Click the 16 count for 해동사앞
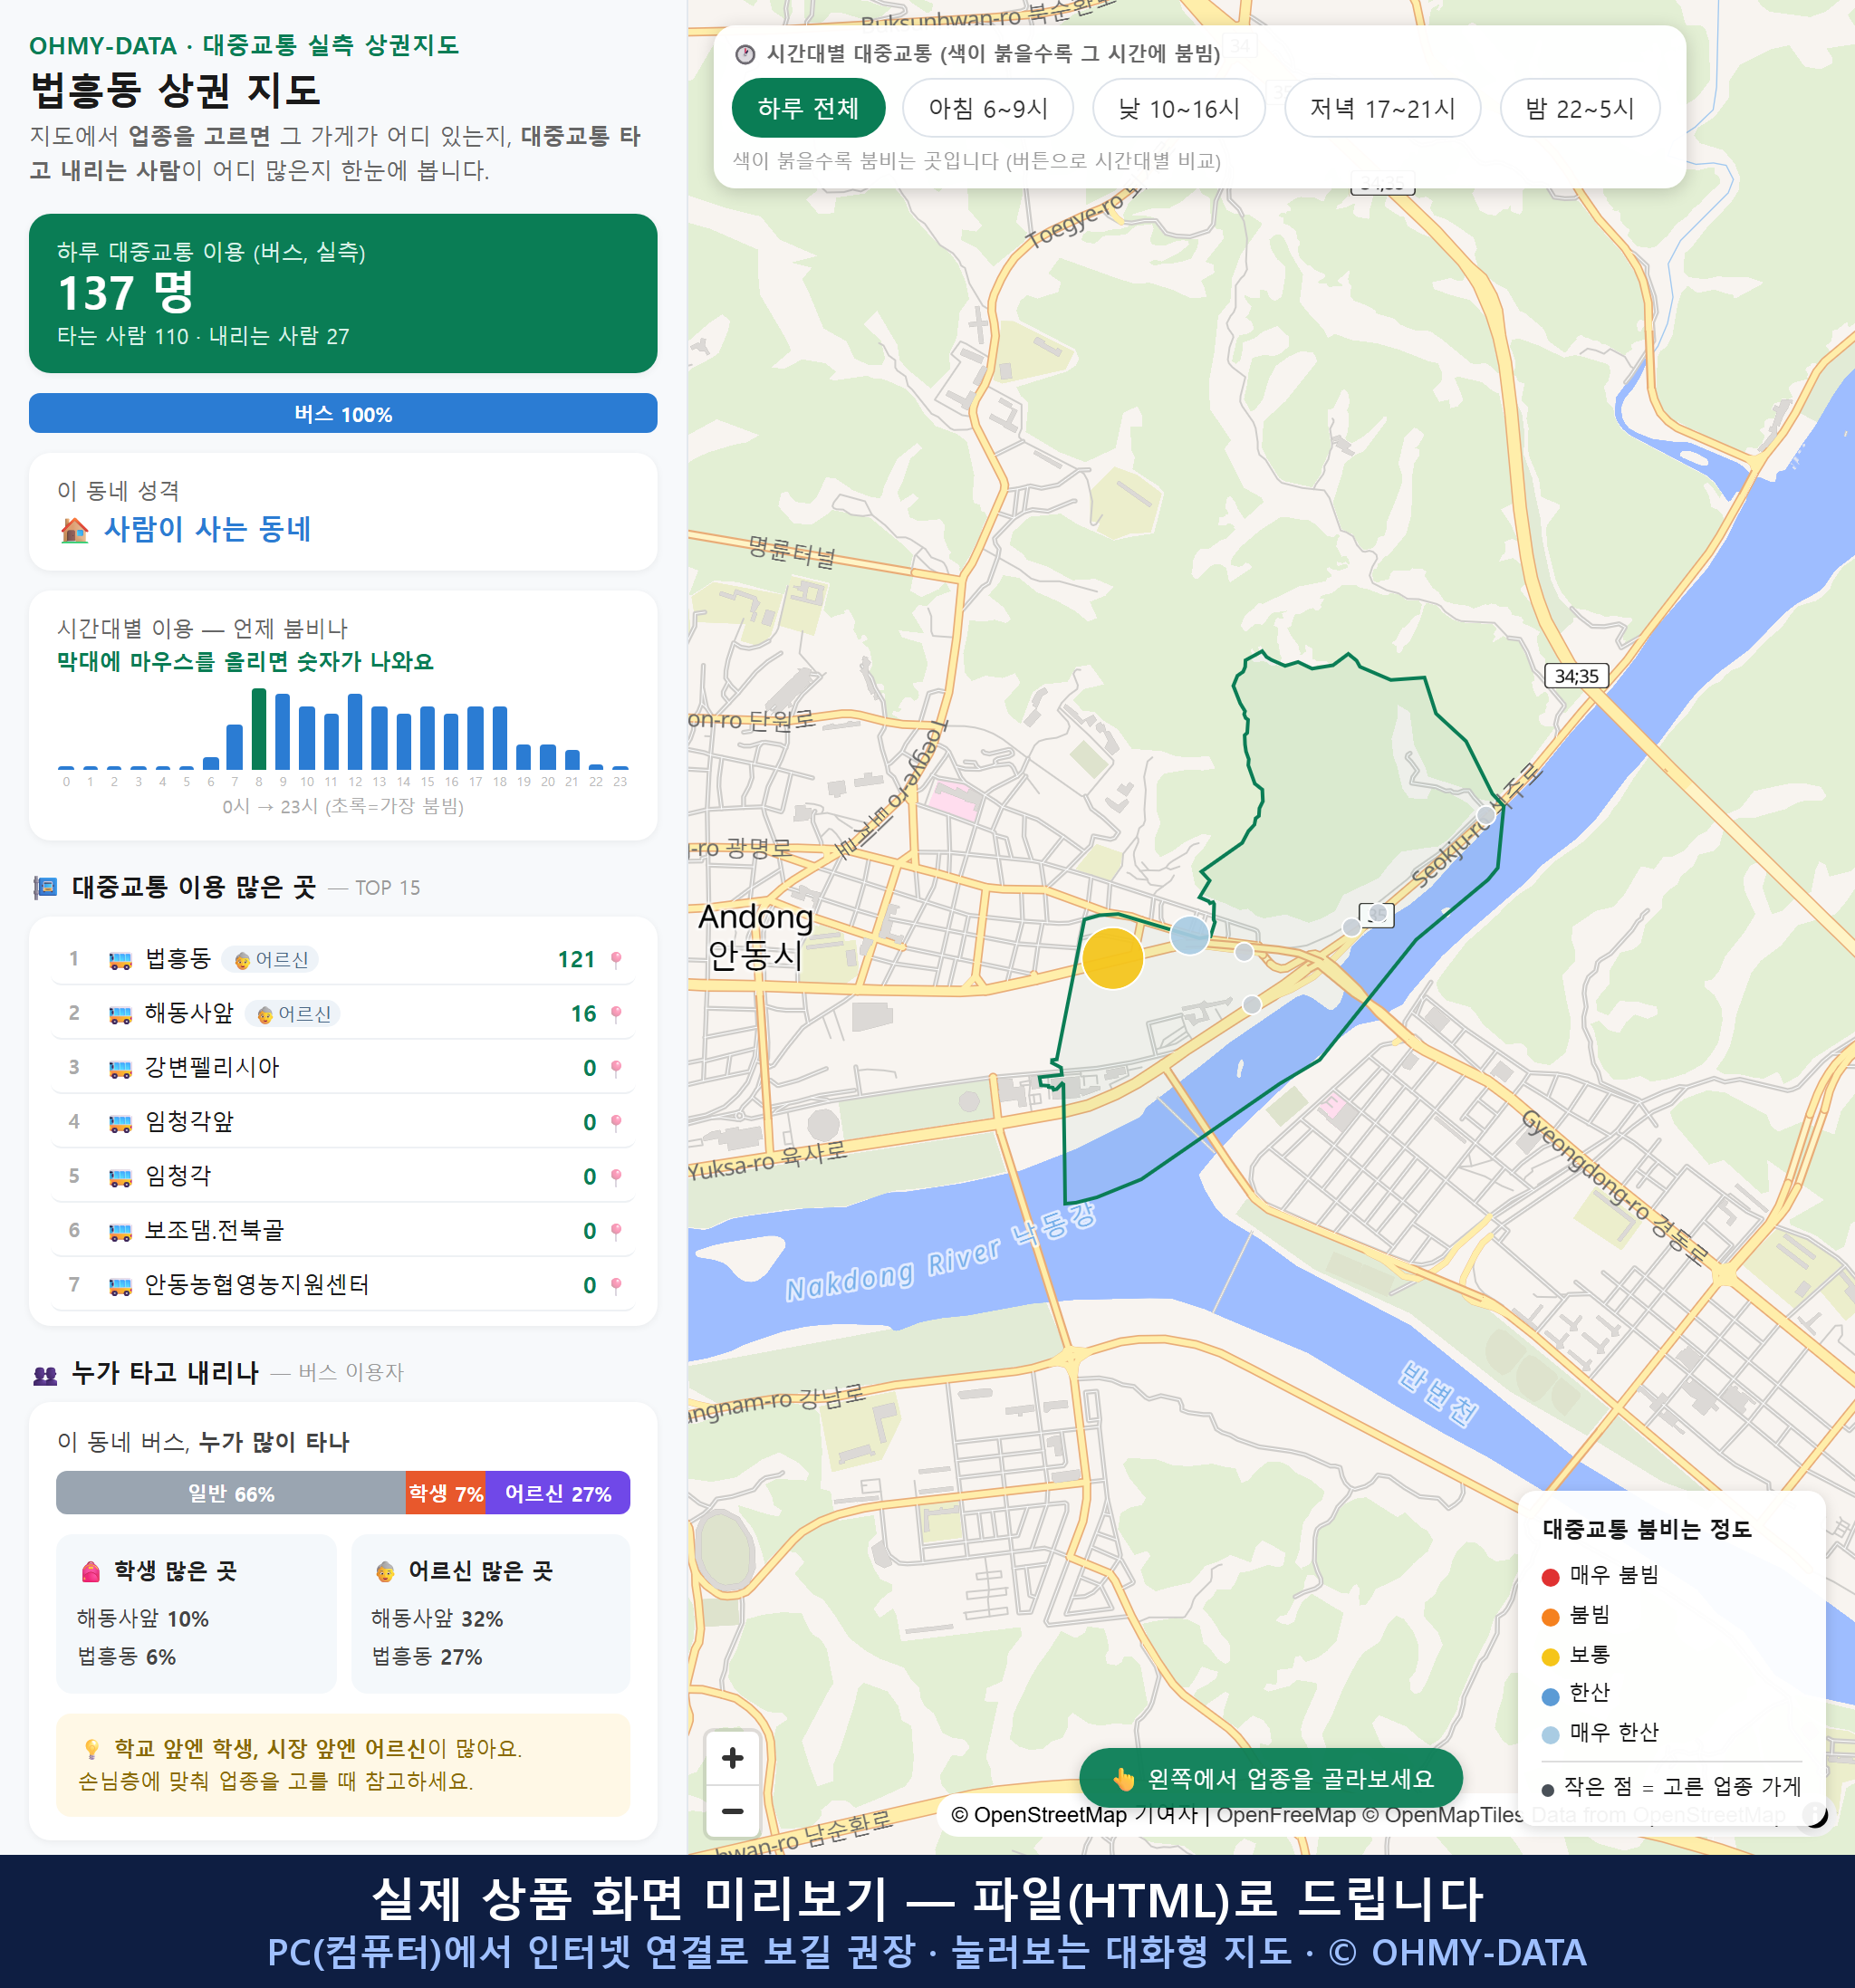 (x=583, y=1013)
